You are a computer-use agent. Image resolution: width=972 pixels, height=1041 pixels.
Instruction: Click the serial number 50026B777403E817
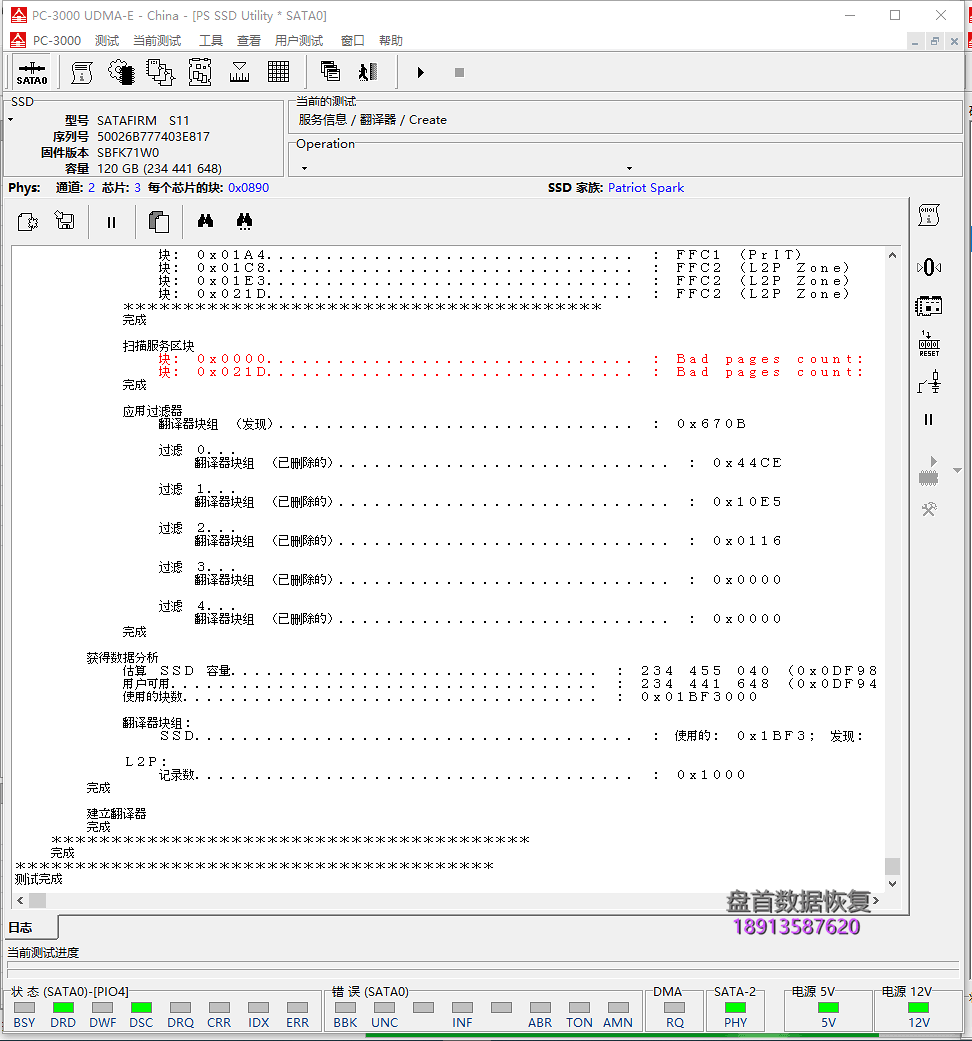coord(153,137)
